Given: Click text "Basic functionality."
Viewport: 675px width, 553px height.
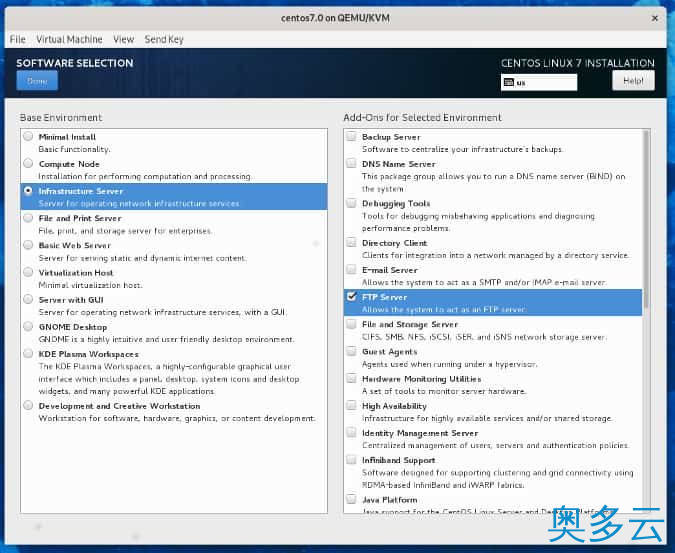Looking at the screenshot, I should 74,149.
